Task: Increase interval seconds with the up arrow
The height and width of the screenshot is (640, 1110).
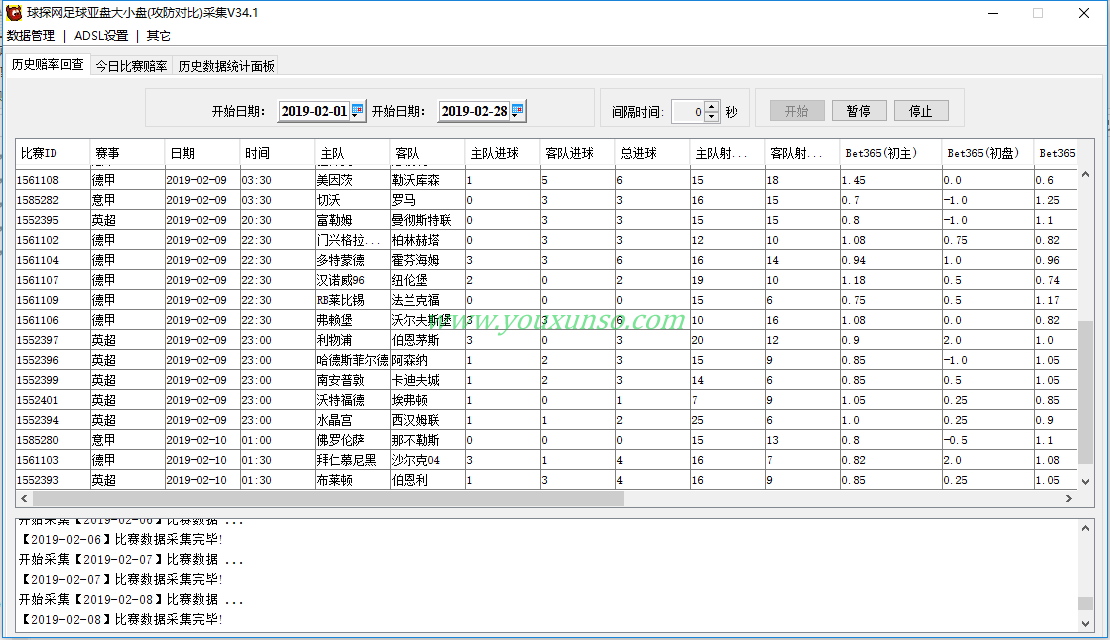Action: [711, 106]
